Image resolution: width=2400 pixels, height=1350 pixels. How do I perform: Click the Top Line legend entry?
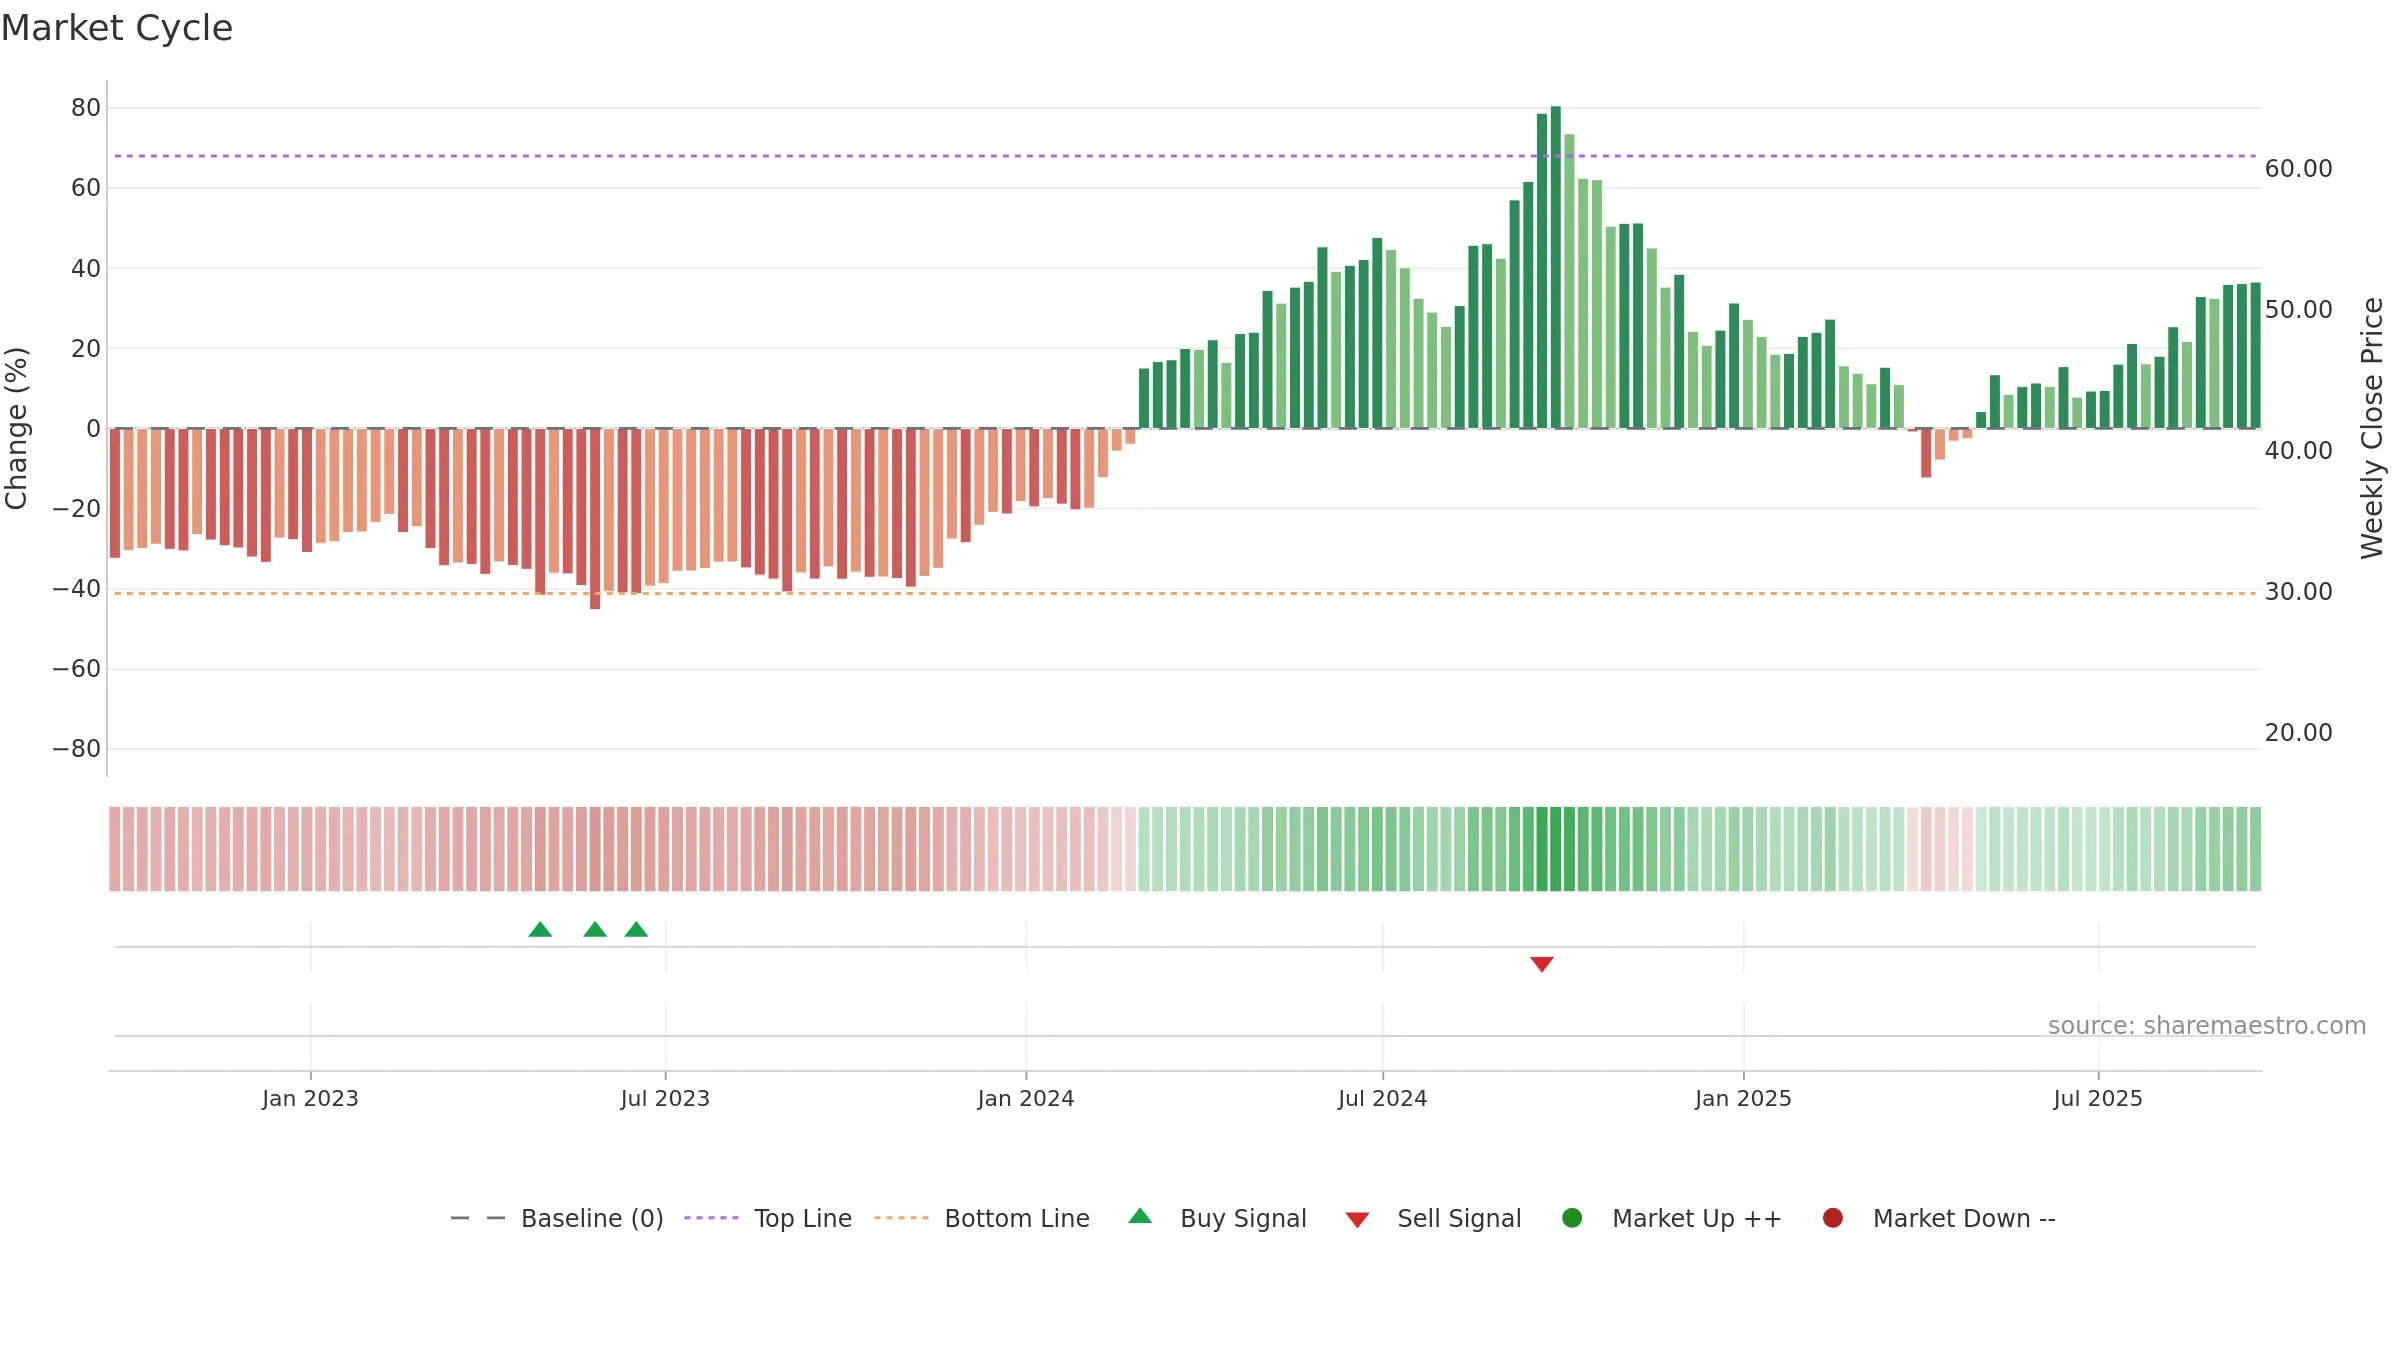768,1218
